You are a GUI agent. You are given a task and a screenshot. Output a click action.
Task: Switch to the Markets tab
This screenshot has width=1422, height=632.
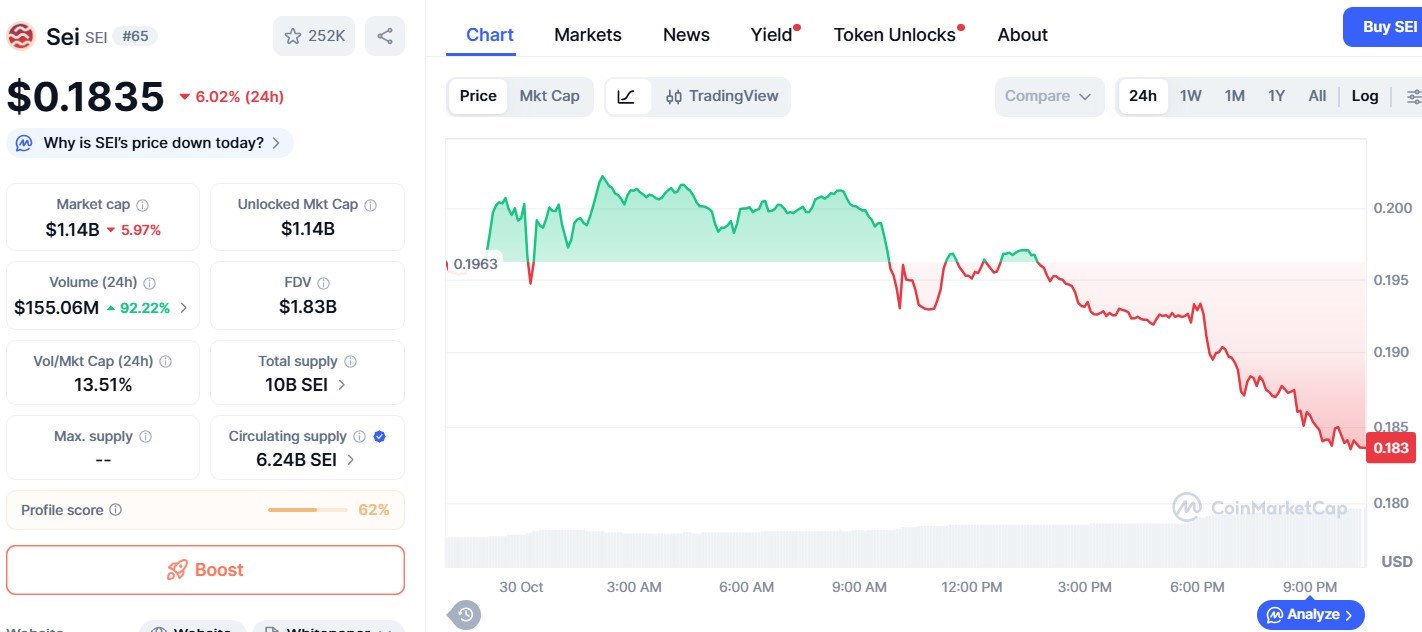pos(588,34)
